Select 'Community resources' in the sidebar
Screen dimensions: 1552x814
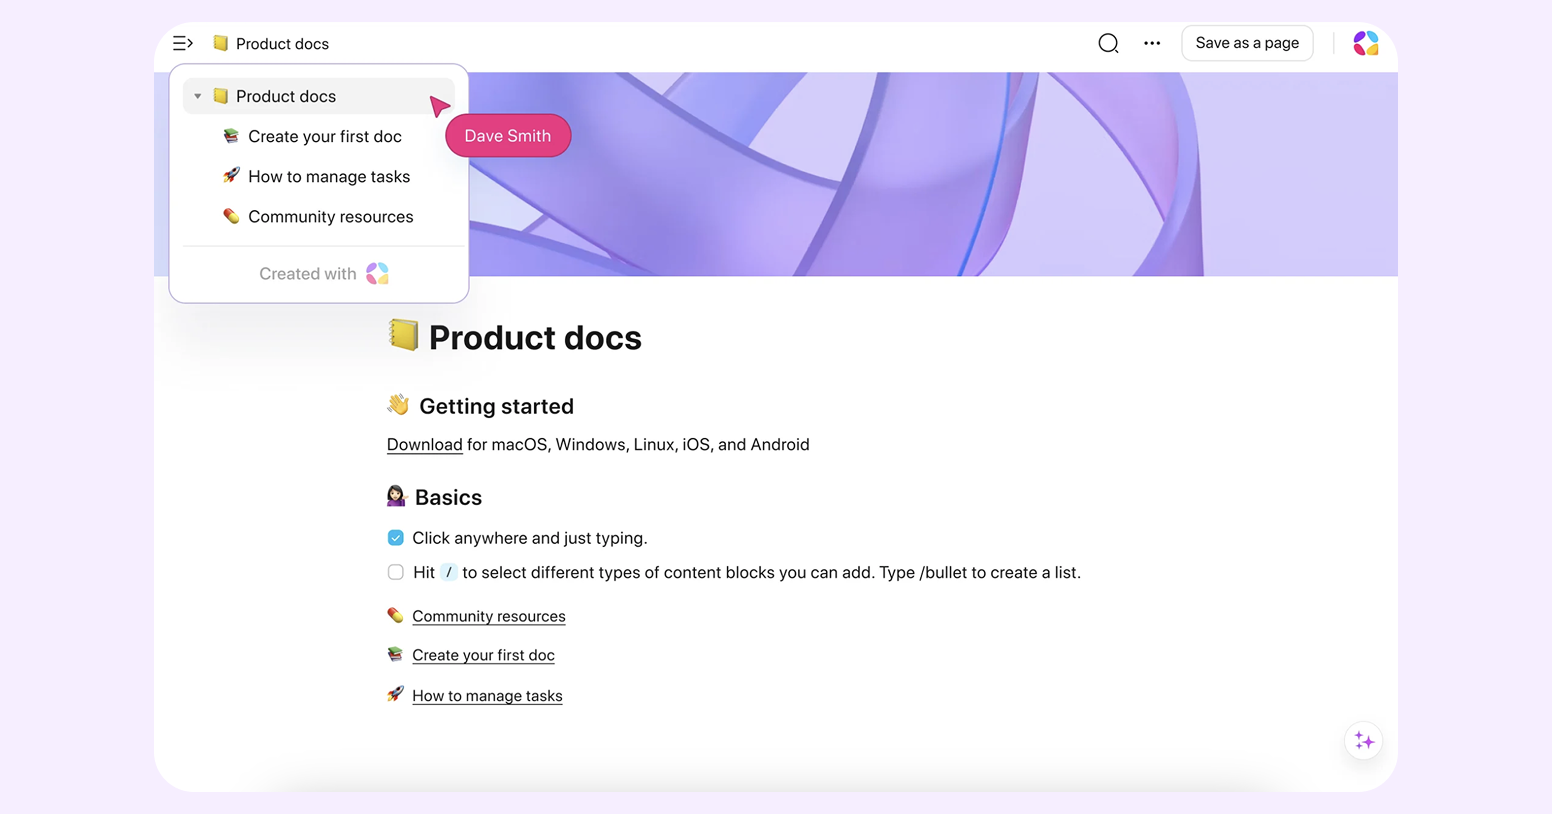(330, 217)
